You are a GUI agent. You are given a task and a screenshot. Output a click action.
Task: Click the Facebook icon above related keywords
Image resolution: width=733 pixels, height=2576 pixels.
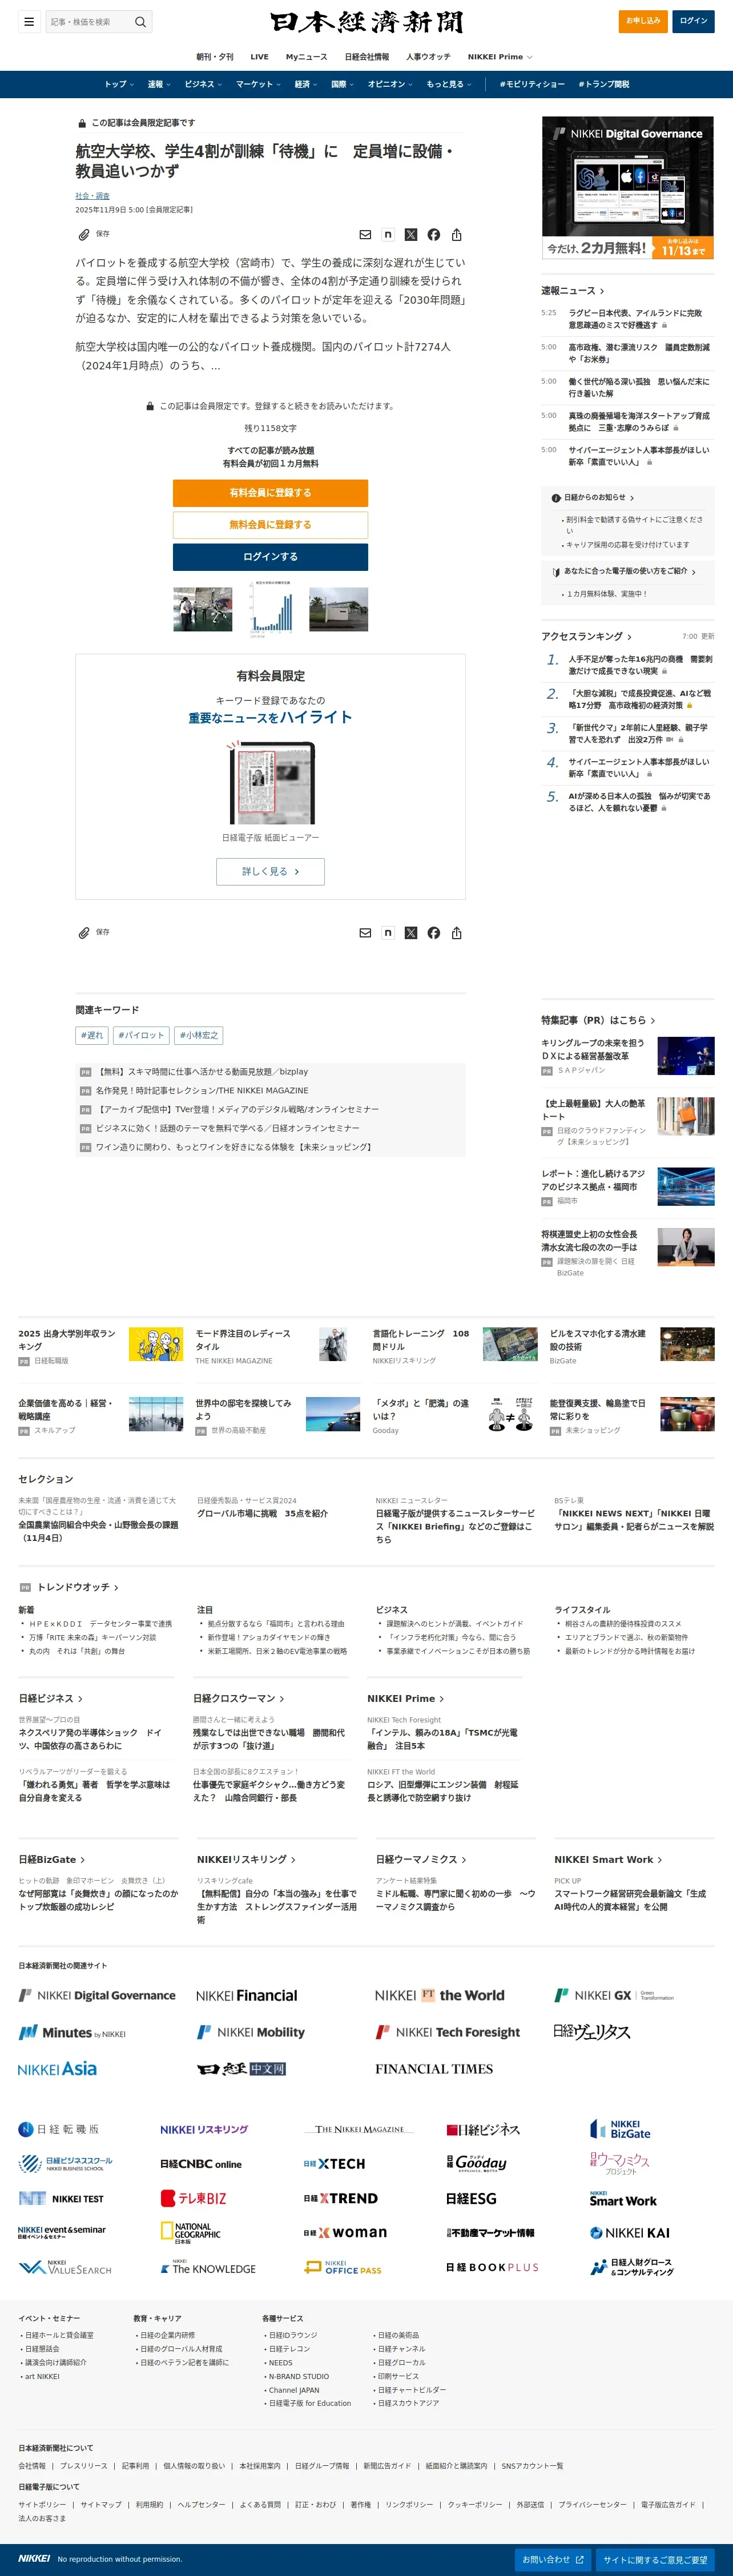click(x=434, y=933)
